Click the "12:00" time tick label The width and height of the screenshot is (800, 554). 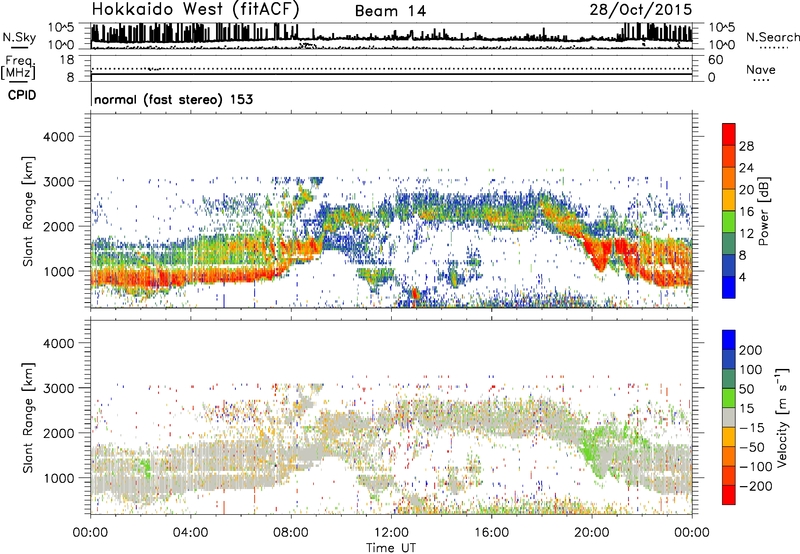pos(391,533)
